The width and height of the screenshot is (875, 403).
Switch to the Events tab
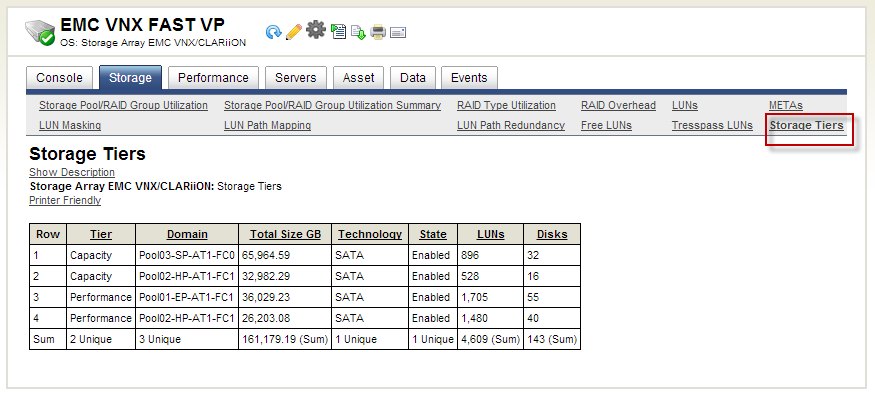(469, 78)
